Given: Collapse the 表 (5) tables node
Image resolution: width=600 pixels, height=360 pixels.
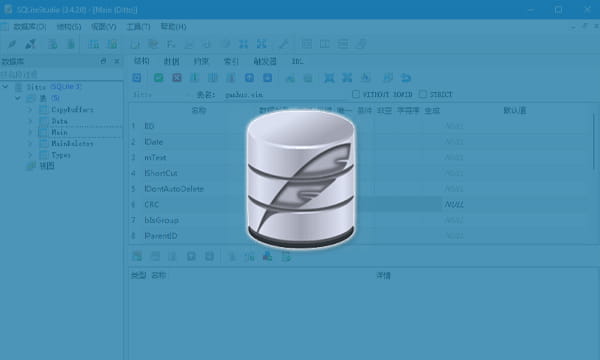Looking at the screenshot, I should pos(18,98).
